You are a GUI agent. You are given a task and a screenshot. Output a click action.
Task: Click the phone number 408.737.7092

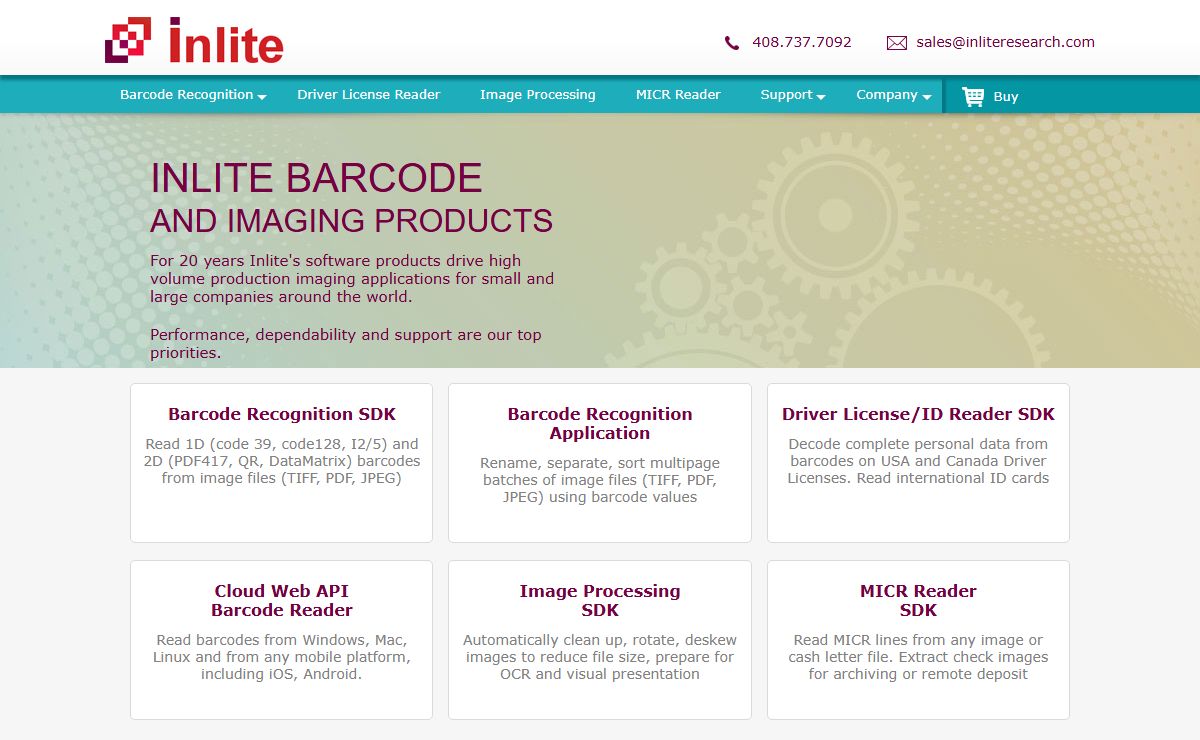point(802,42)
